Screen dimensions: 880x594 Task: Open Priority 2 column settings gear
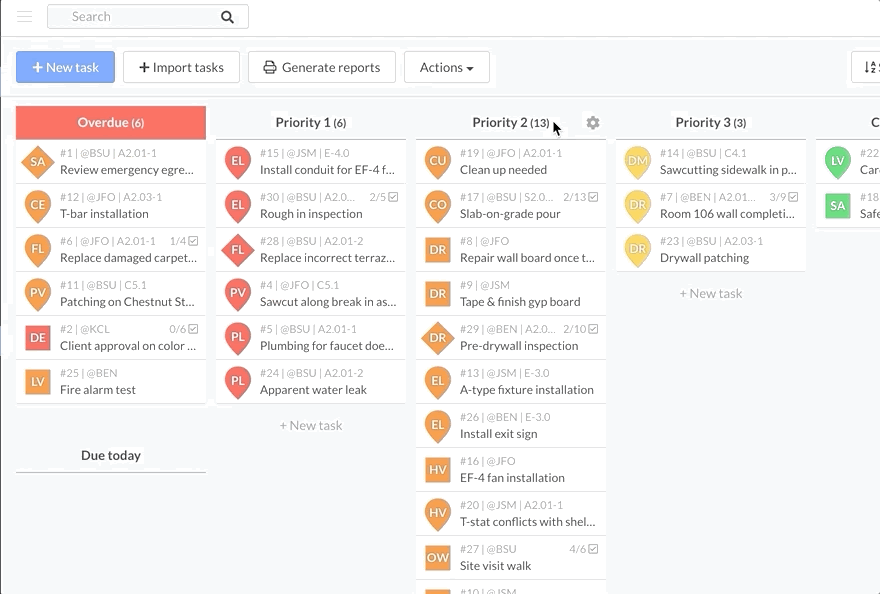pyautogui.click(x=593, y=123)
